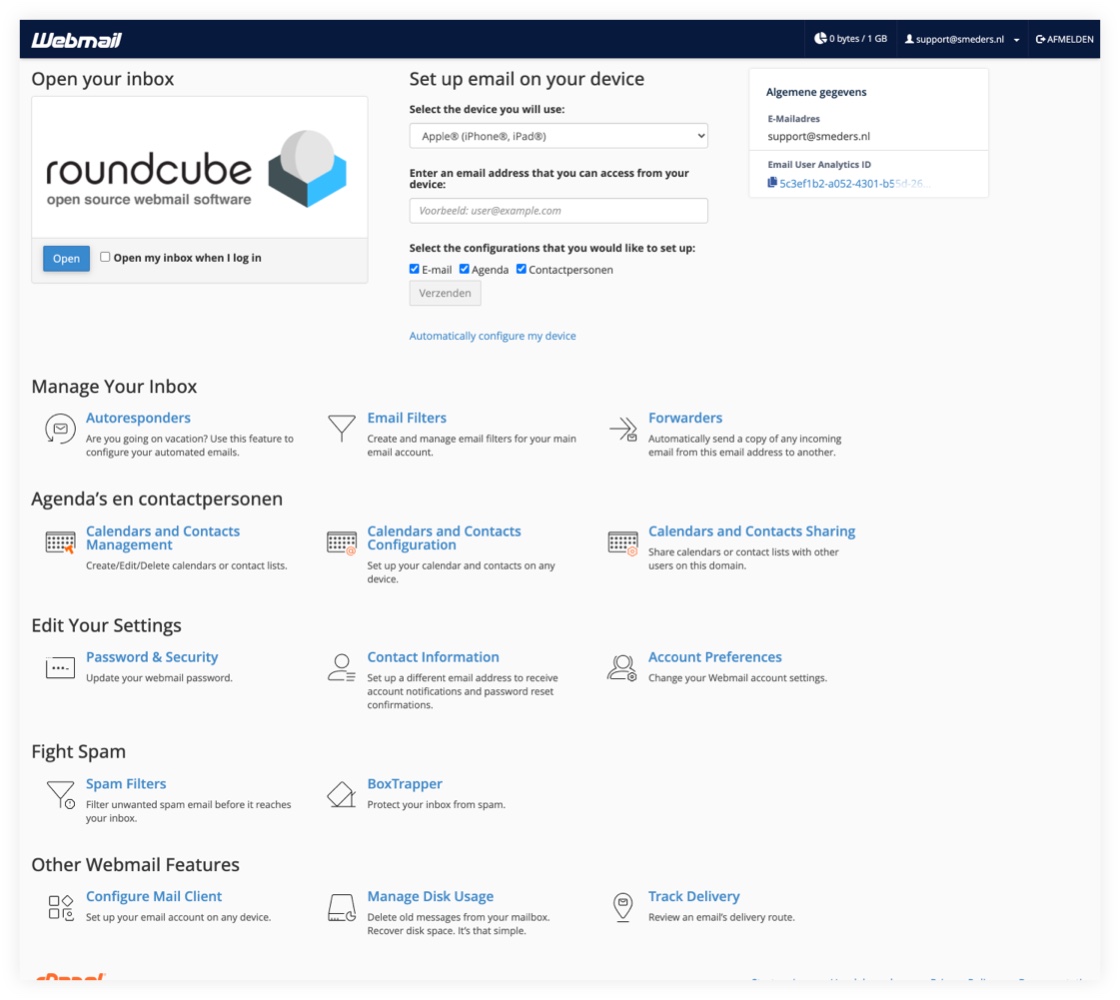1120x1000 pixels.
Task: Open the BoxTrapper link
Action: 404,784
